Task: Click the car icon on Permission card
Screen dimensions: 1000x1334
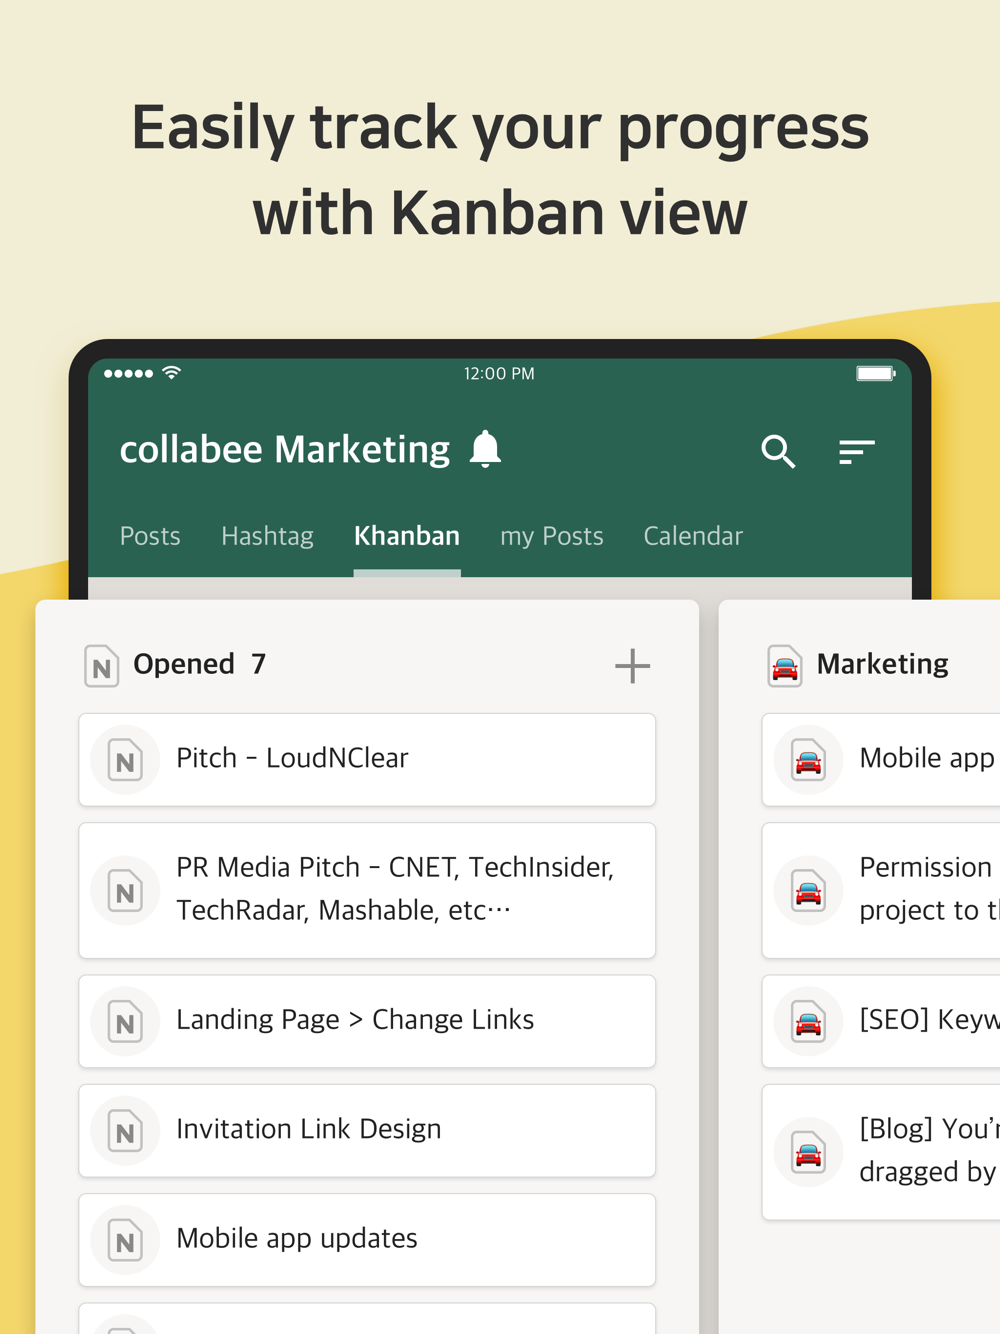Action: coord(808,890)
